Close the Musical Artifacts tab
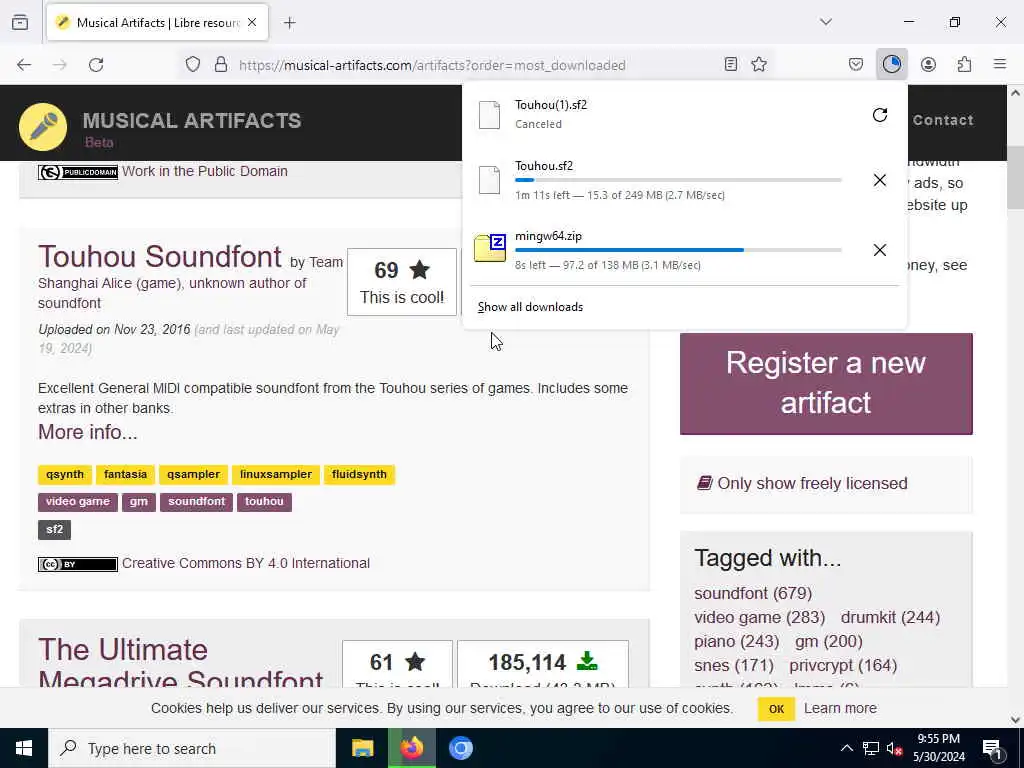Image resolution: width=1024 pixels, height=768 pixels. [x=252, y=23]
